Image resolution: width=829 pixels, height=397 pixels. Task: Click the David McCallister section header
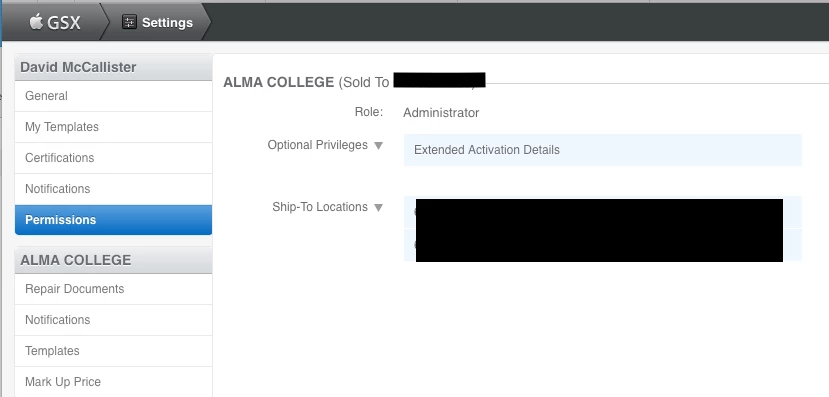[x=113, y=67]
